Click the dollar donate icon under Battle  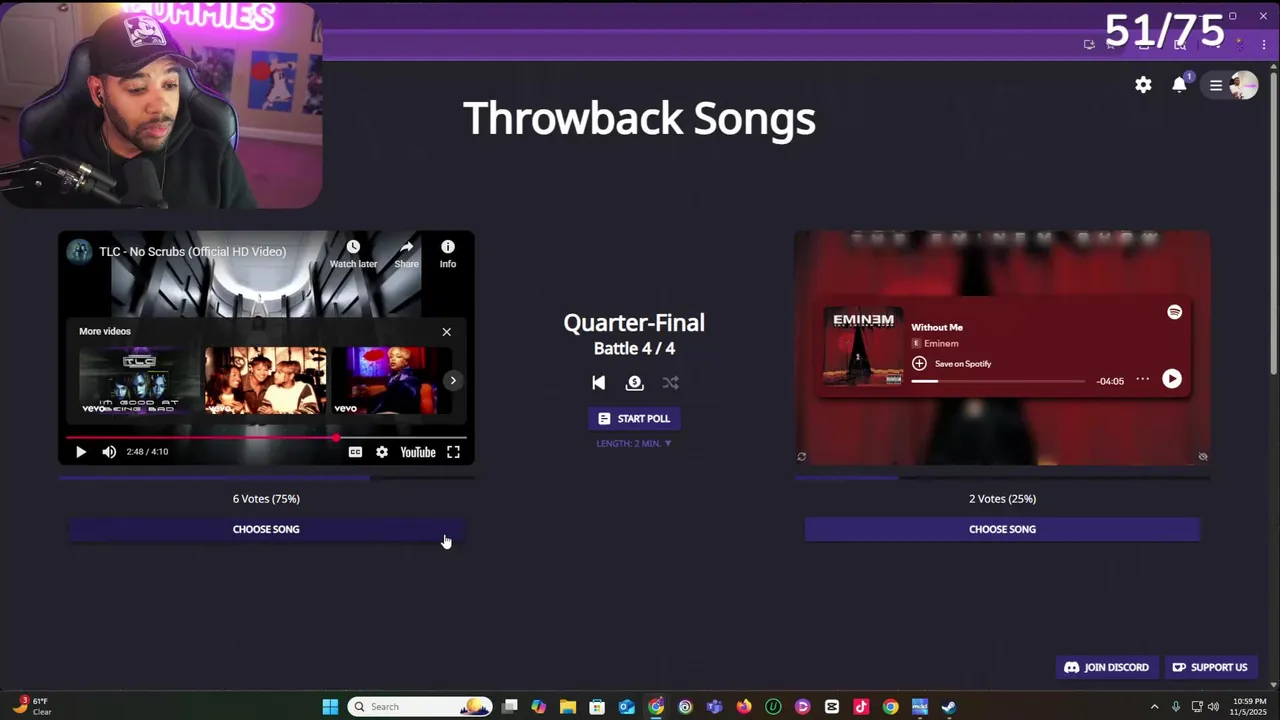tap(634, 382)
